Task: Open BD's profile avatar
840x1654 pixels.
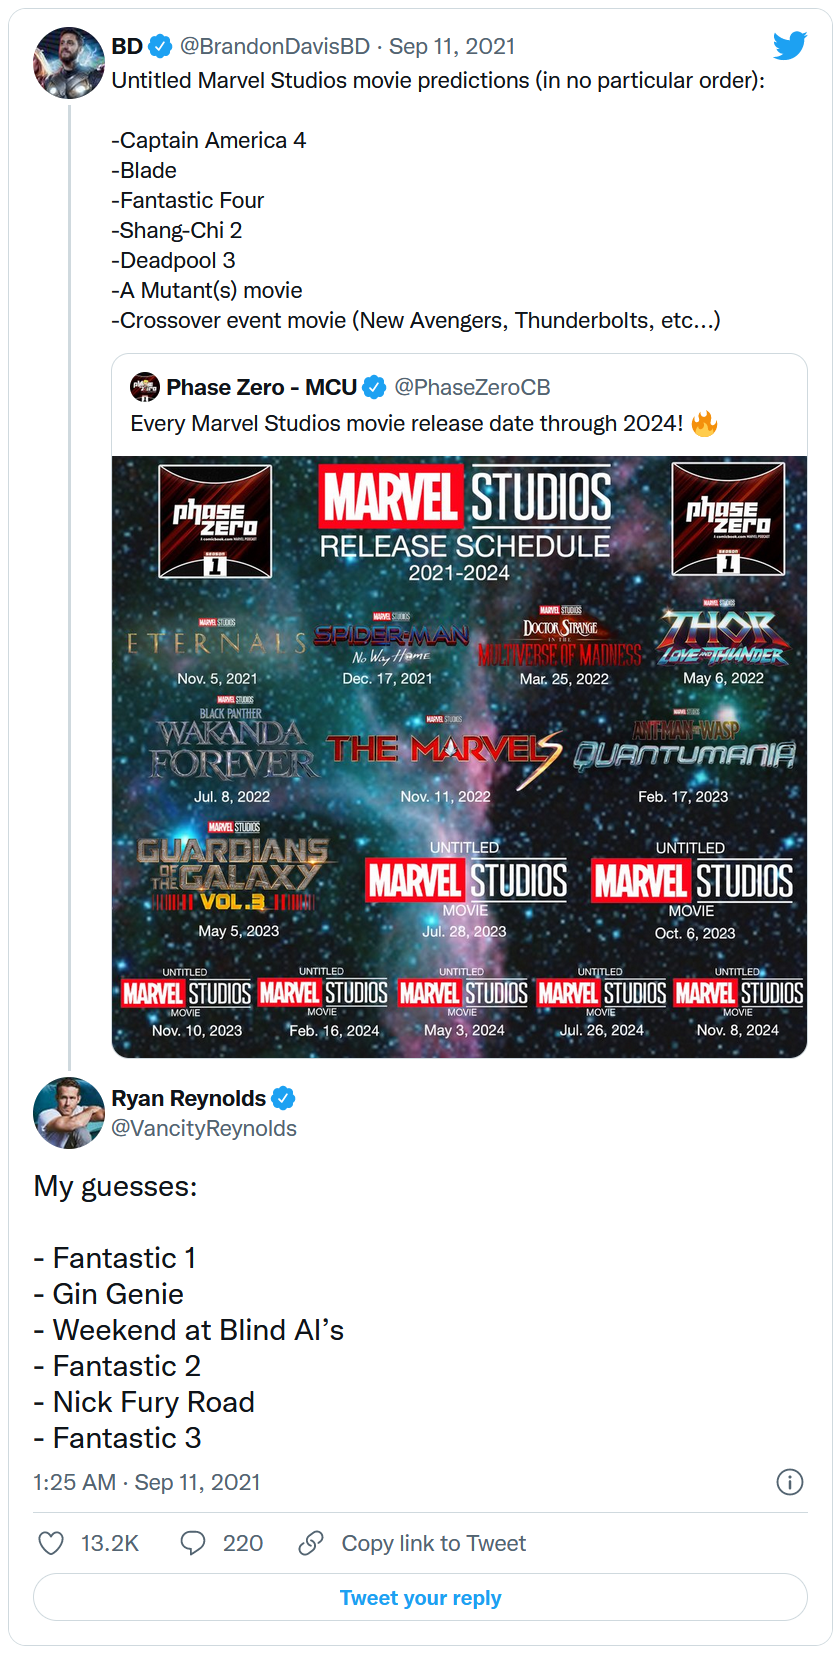Action: coord(69,63)
